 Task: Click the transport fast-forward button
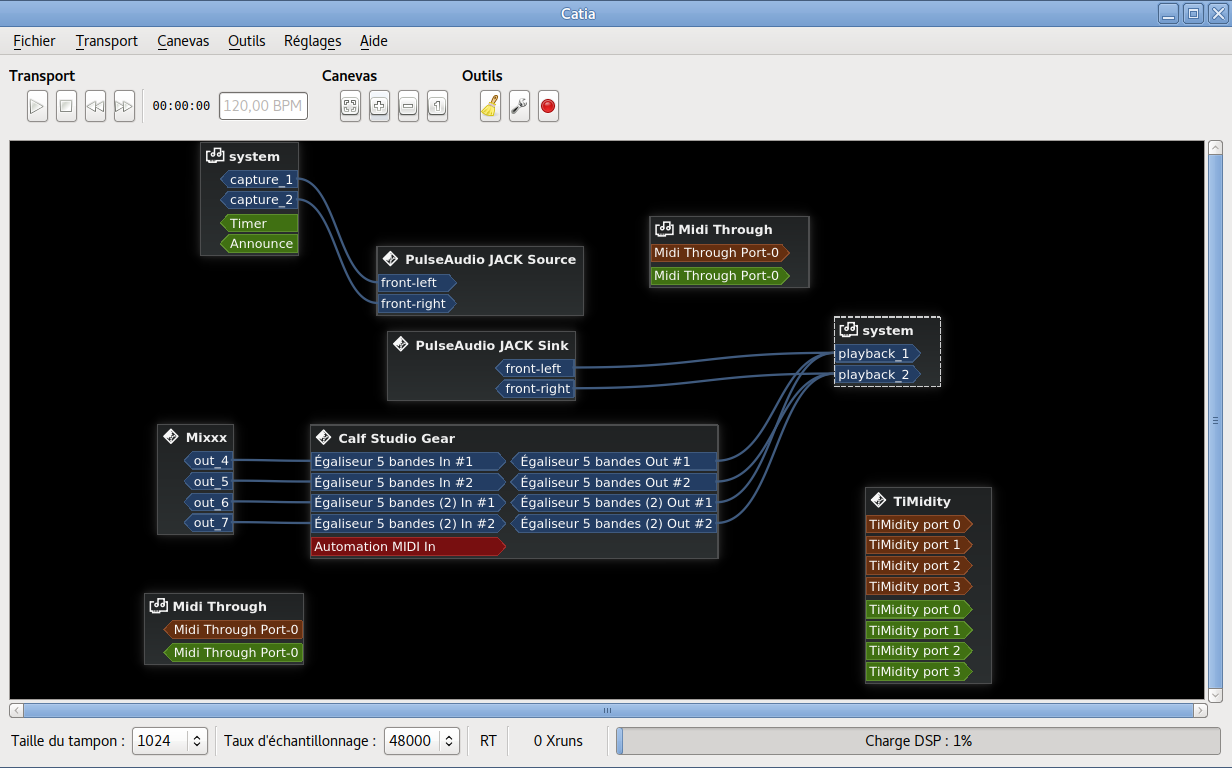click(x=124, y=106)
